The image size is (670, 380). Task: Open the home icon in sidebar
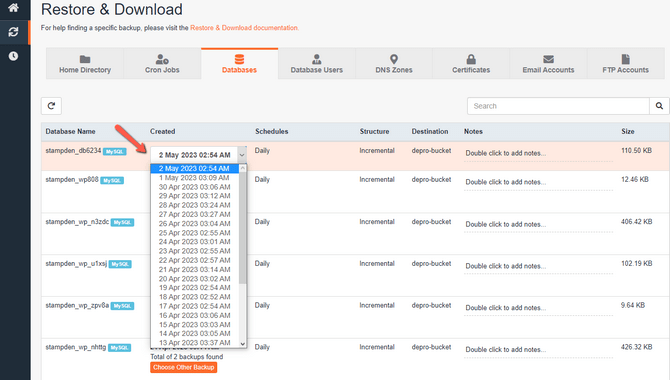pos(13,8)
